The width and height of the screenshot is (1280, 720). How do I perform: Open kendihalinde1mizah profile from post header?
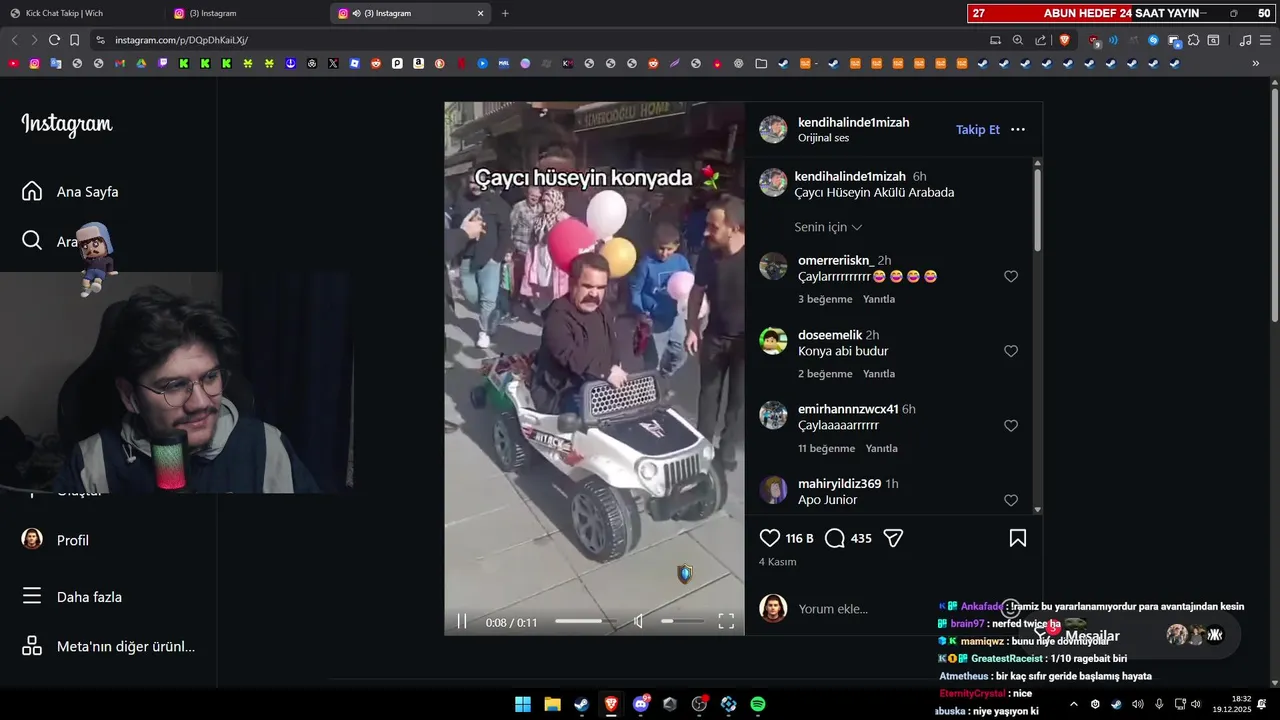(x=853, y=122)
